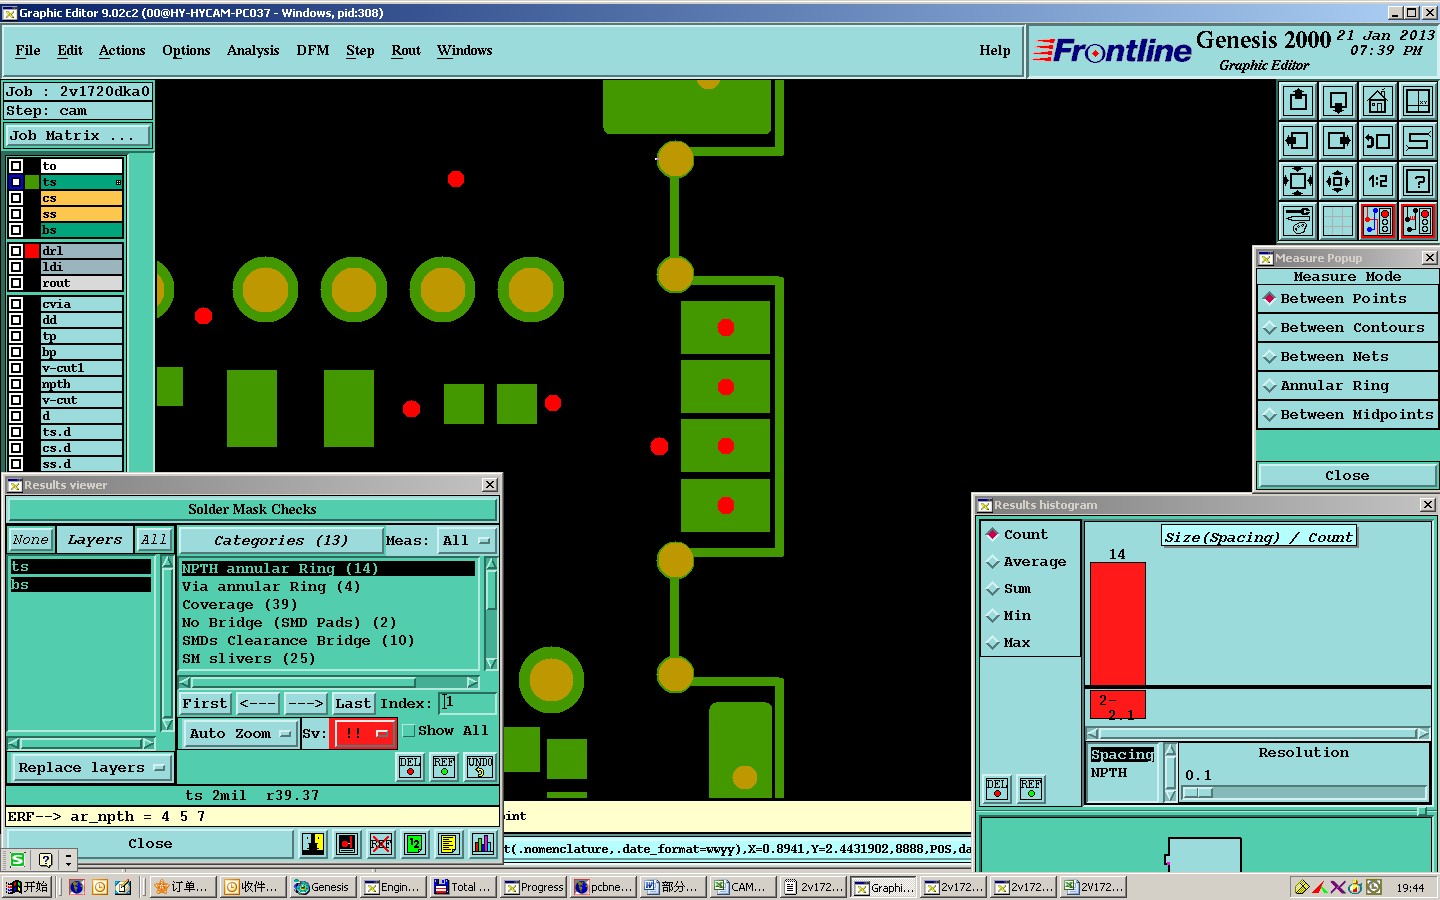Click the DEL icon in Results viewer

[x=410, y=767]
